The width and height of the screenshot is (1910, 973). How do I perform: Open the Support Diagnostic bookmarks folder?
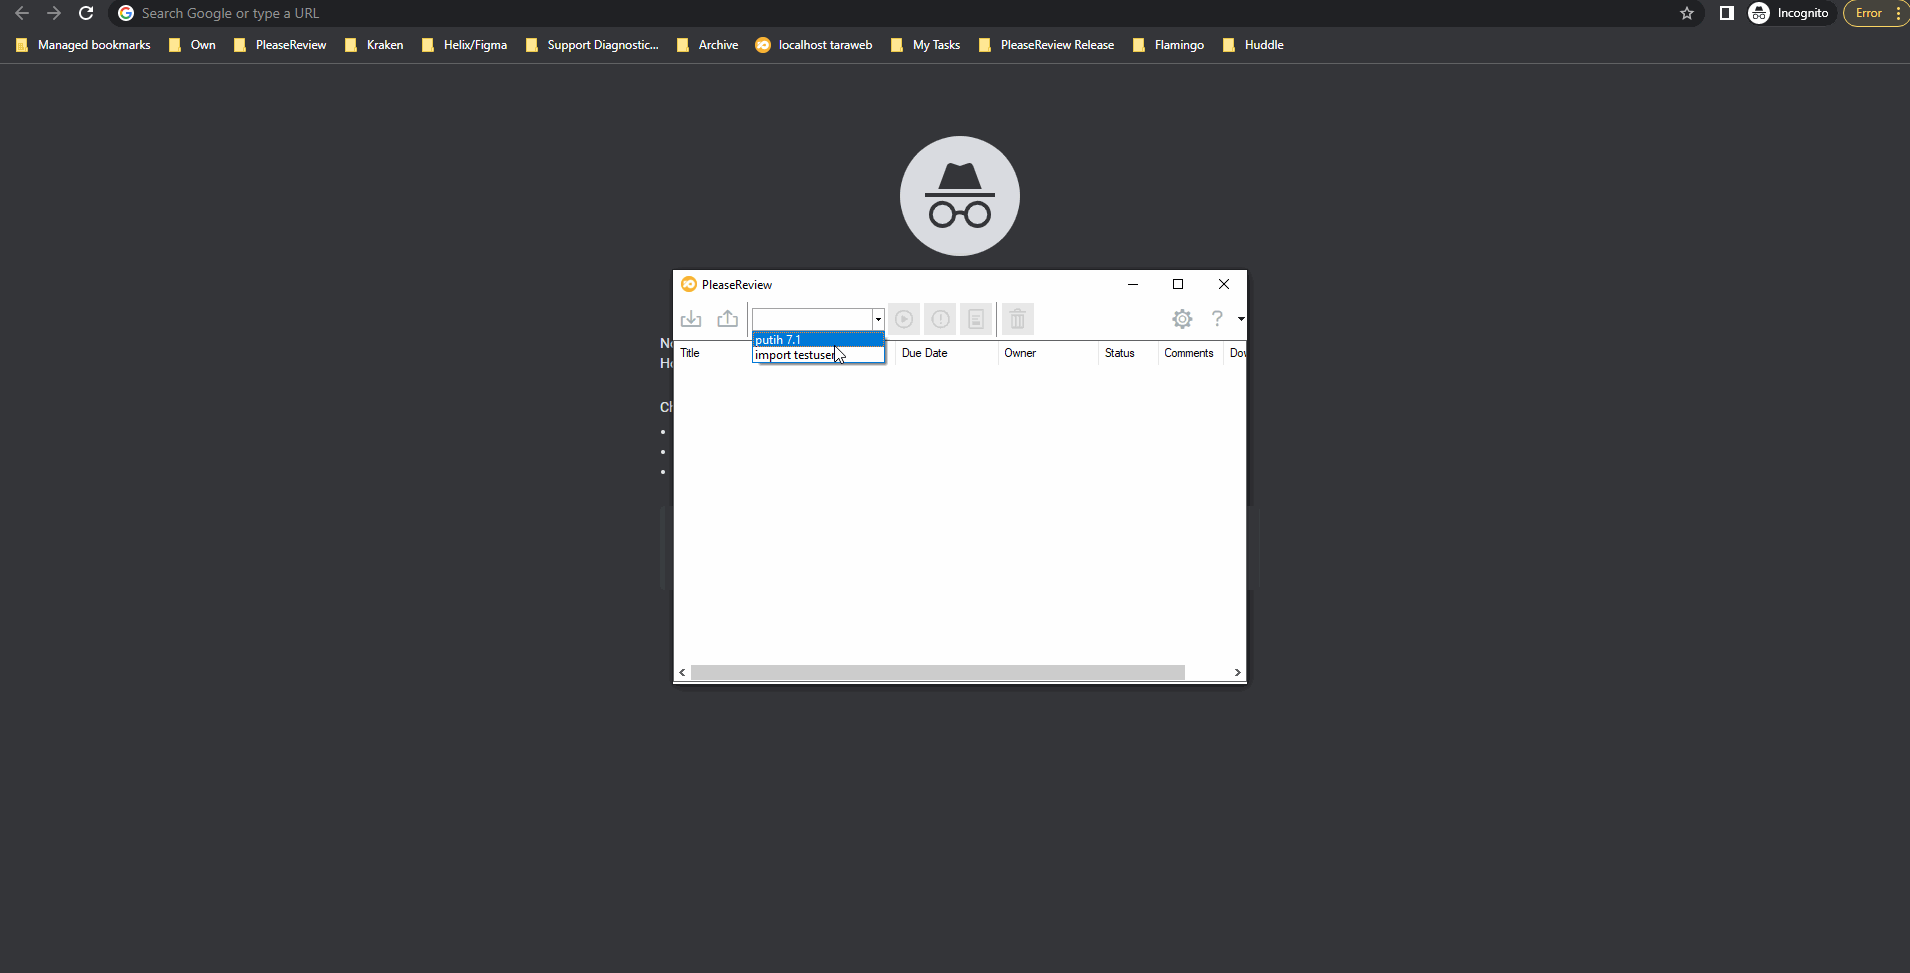tap(592, 45)
